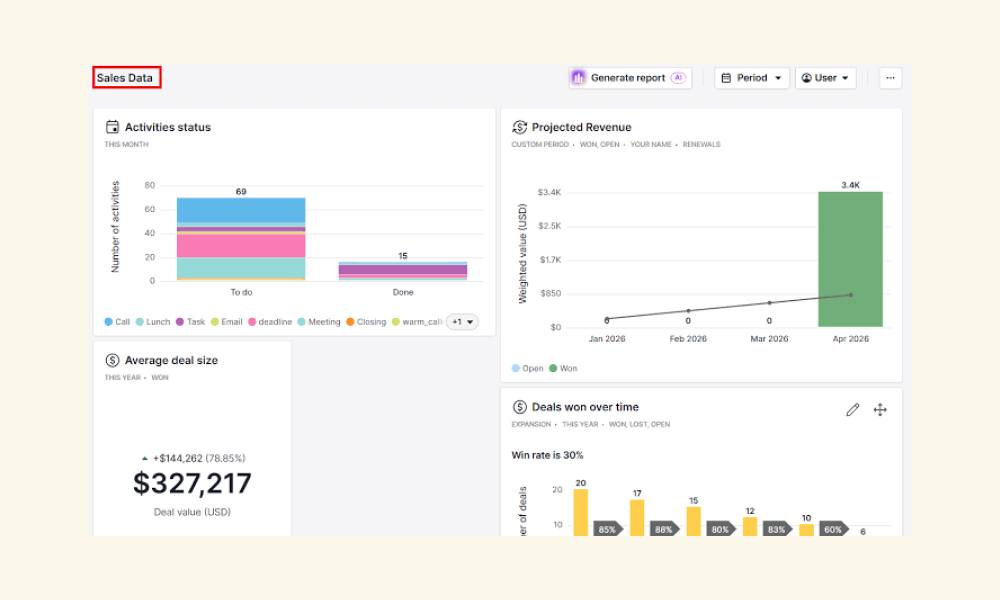Click the Activities status calendar icon

click(x=112, y=127)
